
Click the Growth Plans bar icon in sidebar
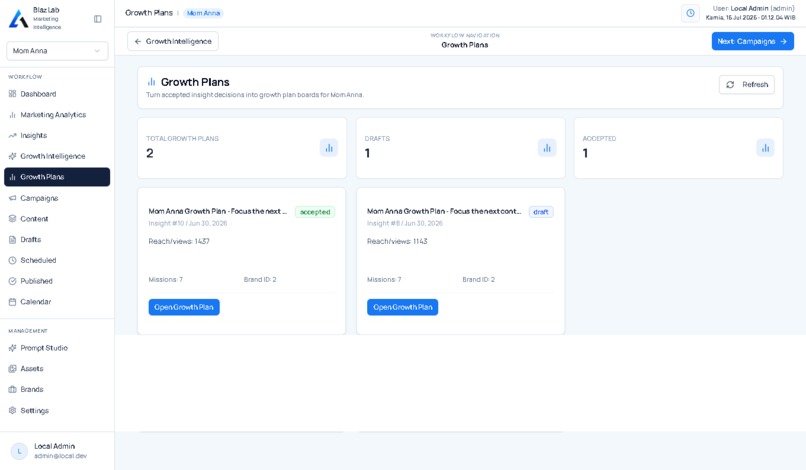click(12, 177)
